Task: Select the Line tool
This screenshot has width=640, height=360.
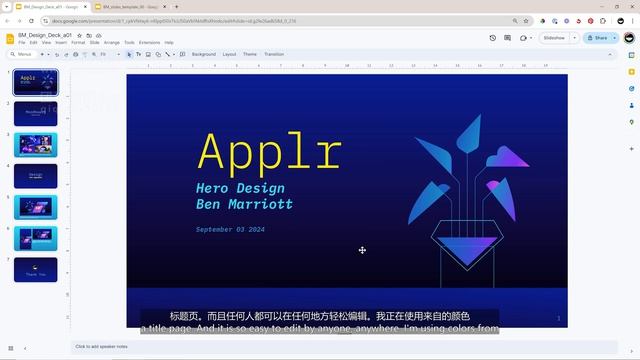Action: 167,54
